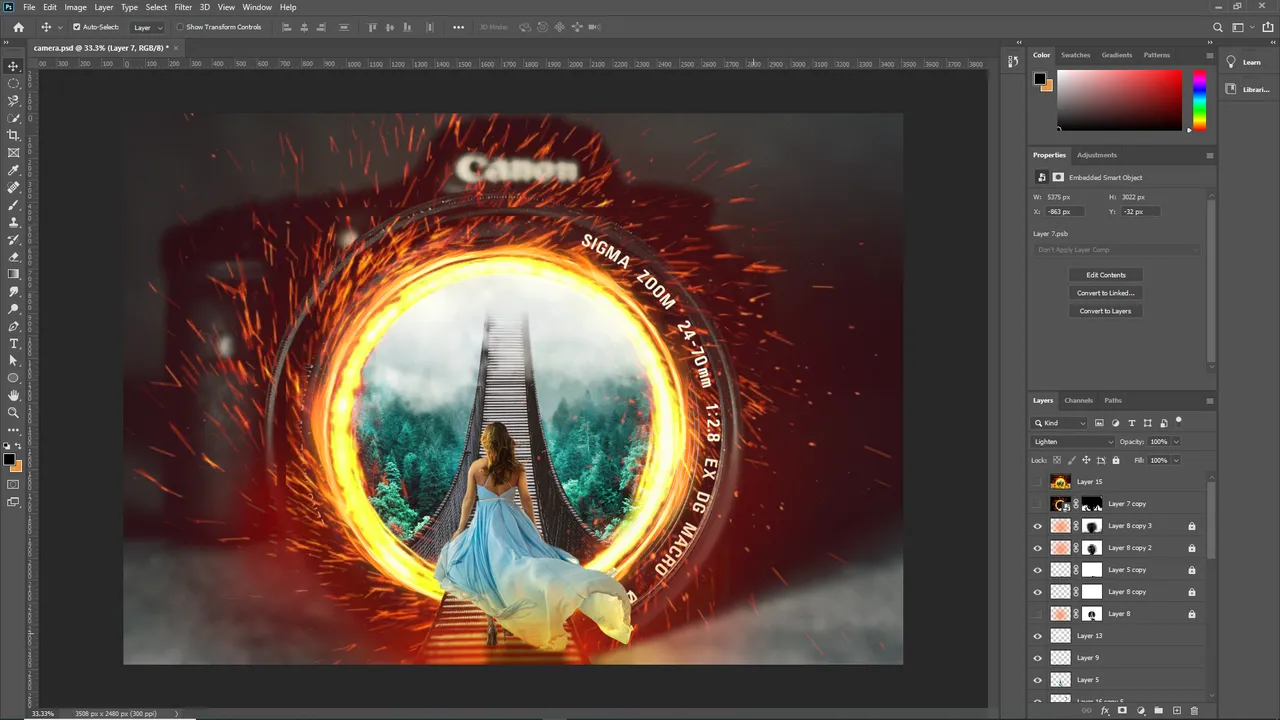Select the Healing Brush tool
The image size is (1280, 720).
[13, 187]
